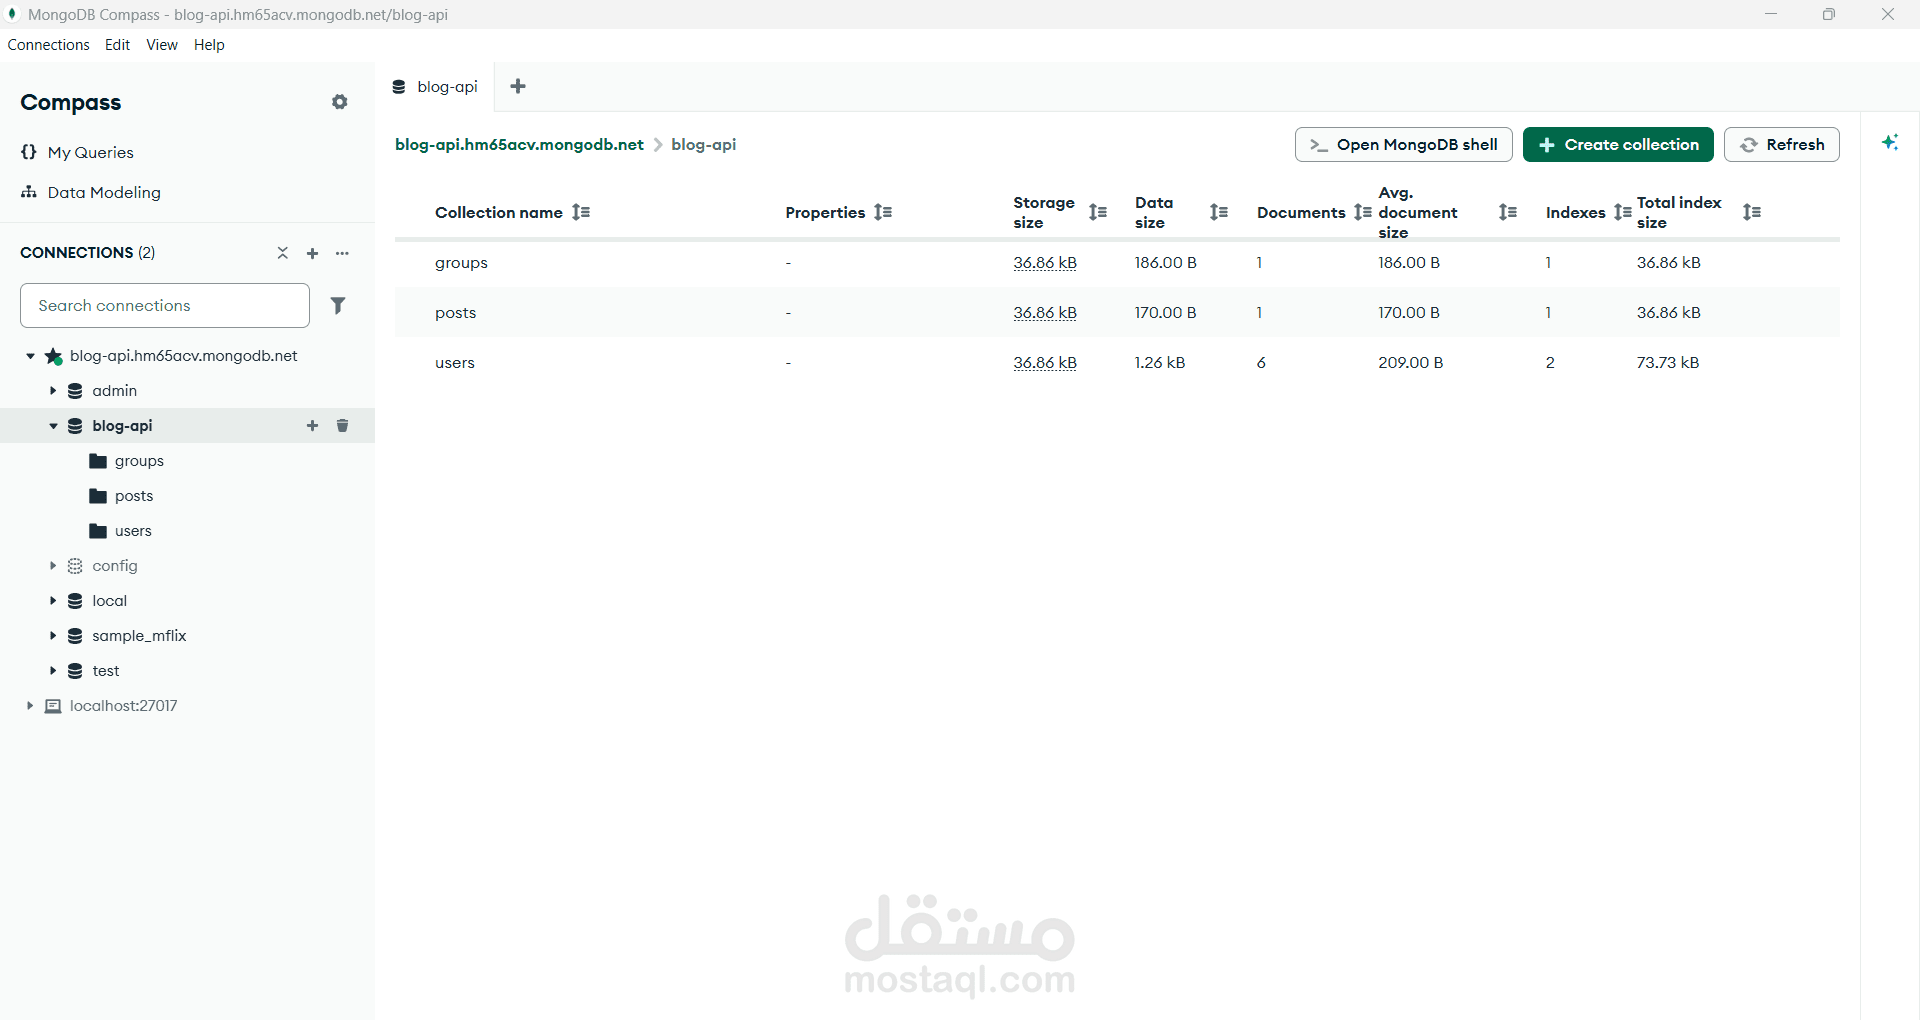Click 73.73 kB total index size
The width and height of the screenshot is (1920, 1020).
point(1668,362)
